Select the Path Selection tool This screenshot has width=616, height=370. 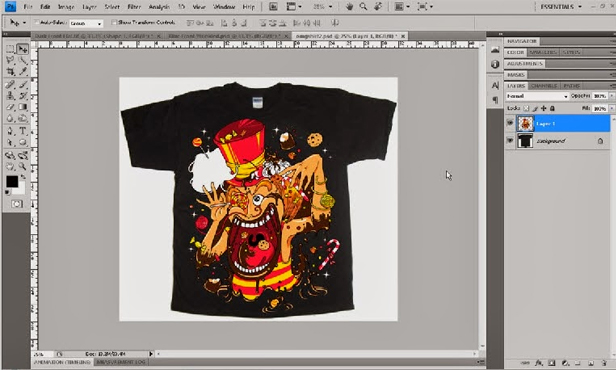click(x=10, y=142)
